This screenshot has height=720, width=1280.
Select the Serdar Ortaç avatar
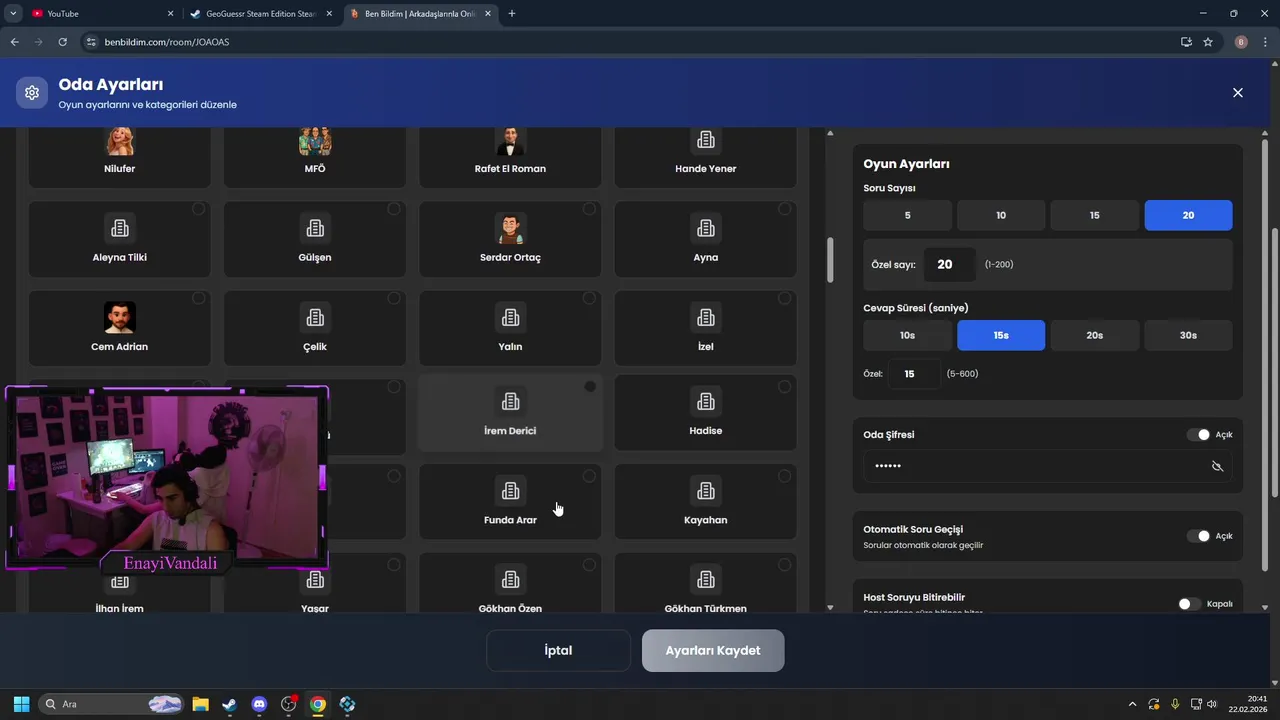510,229
